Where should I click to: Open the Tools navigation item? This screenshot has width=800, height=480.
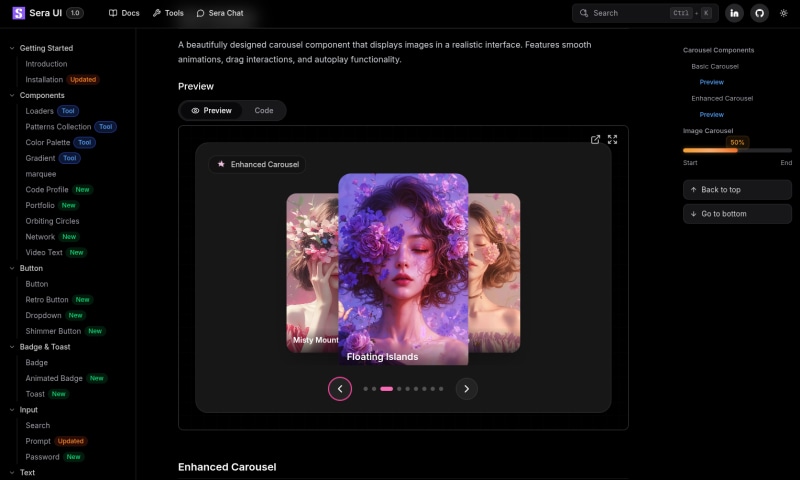coord(168,13)
